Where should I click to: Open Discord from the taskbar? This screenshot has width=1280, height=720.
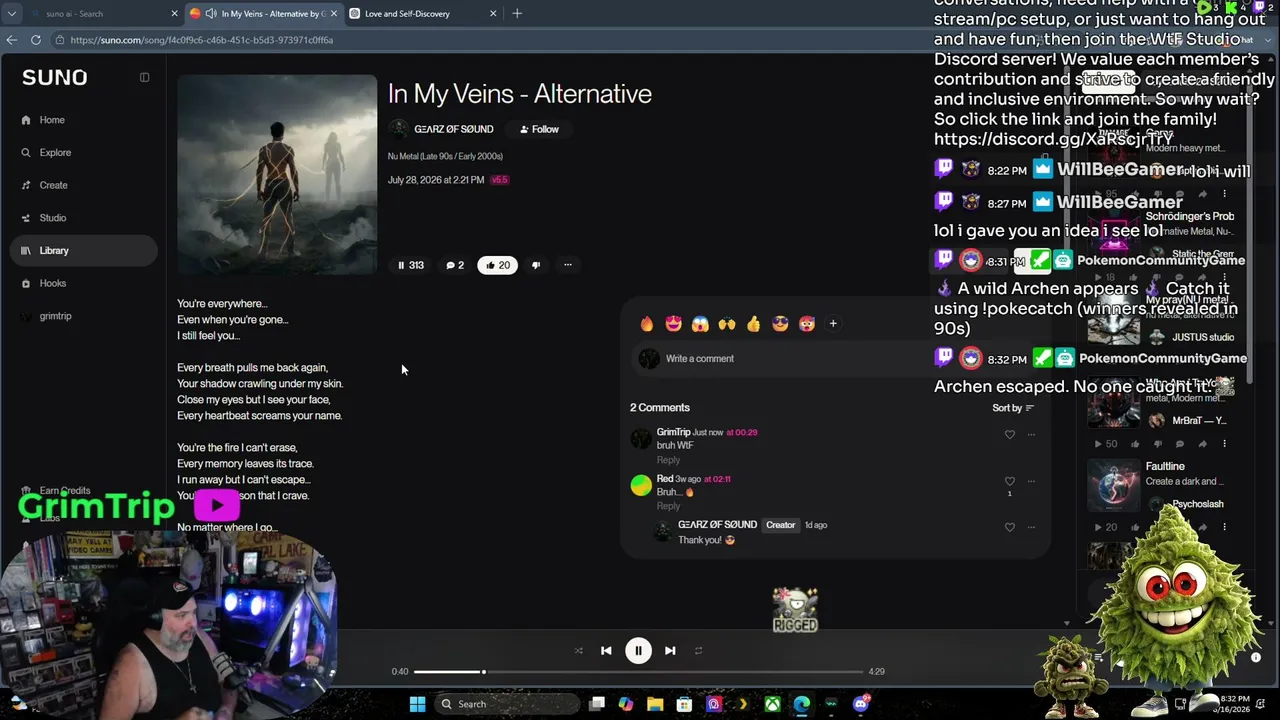[861, 704]
